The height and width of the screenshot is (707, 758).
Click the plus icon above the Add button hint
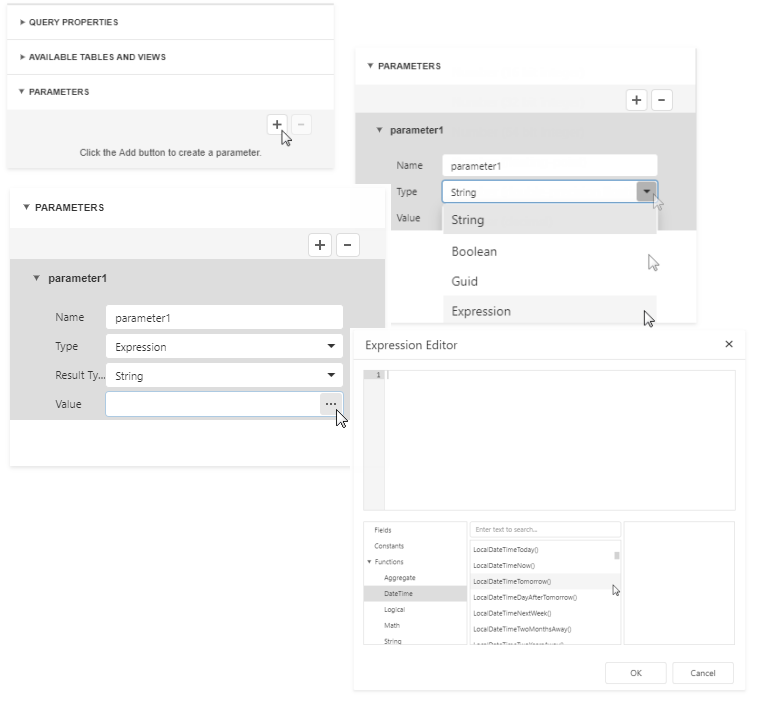(x=276, y=125)
